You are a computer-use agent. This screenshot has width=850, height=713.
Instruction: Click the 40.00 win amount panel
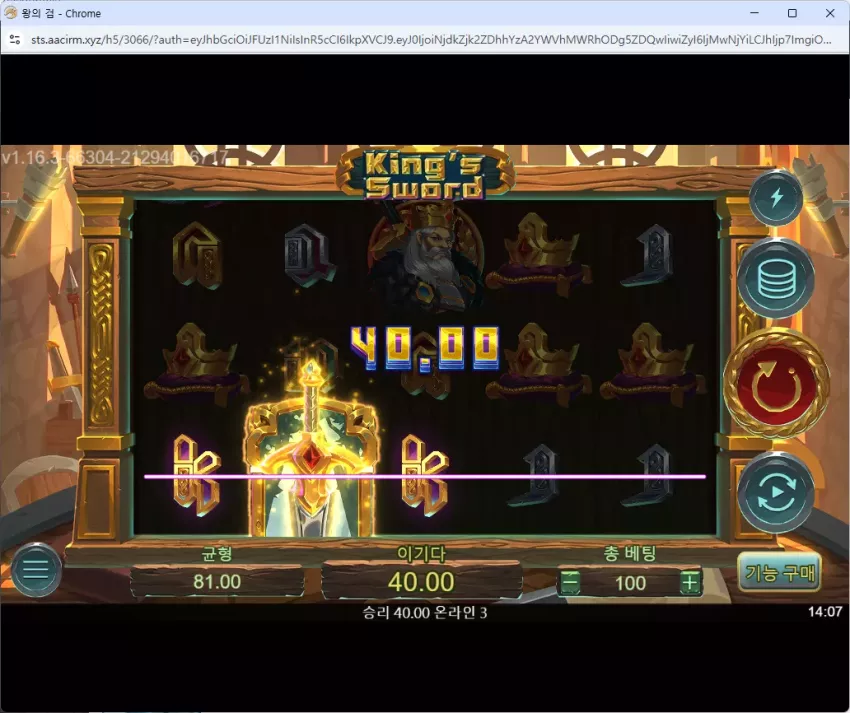tap(421, 581)
